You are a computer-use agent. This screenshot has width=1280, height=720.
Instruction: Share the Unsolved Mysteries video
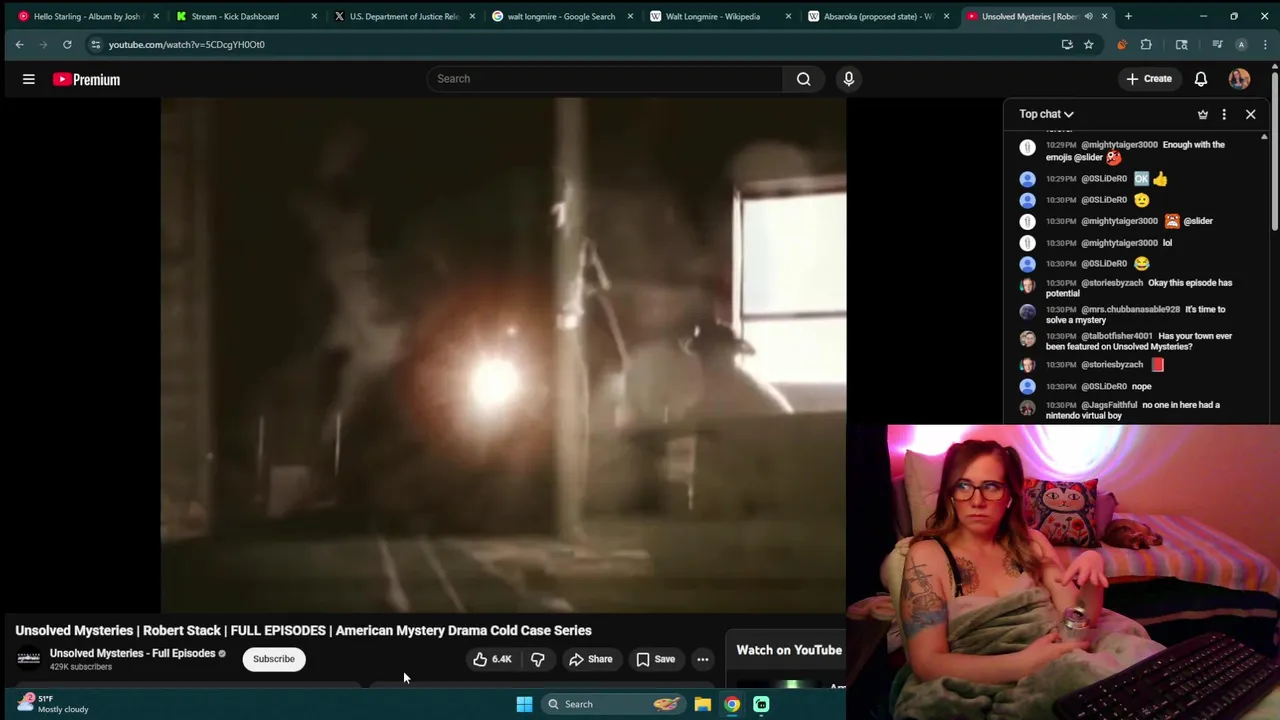coord(590,659)
